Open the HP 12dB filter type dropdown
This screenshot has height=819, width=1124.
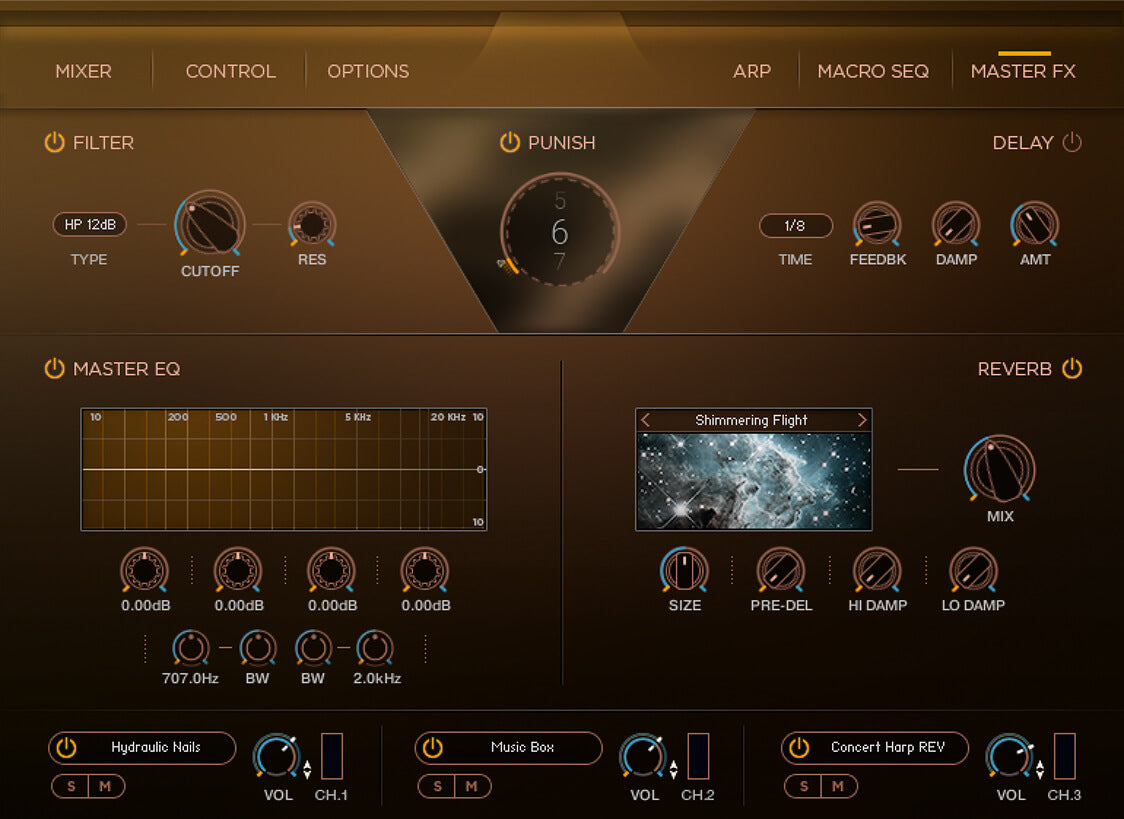90,225
